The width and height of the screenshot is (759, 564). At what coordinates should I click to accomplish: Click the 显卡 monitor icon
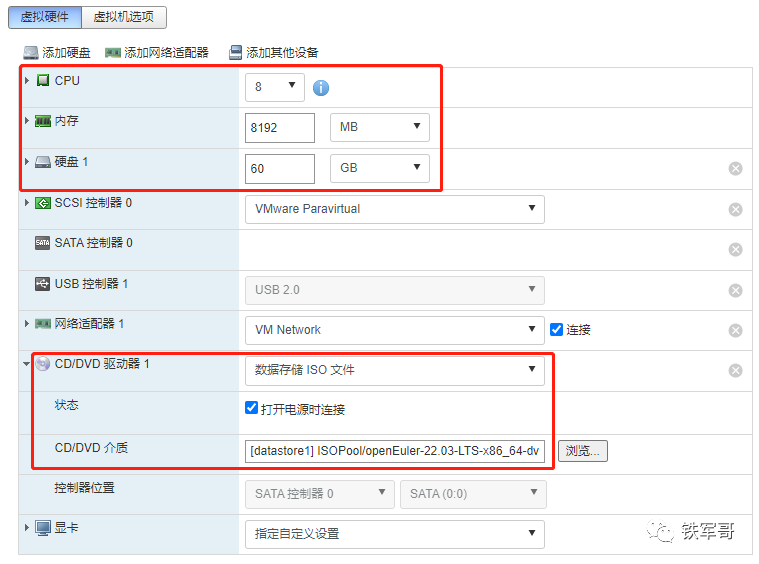pyautogui.click(x=43, y=528)
